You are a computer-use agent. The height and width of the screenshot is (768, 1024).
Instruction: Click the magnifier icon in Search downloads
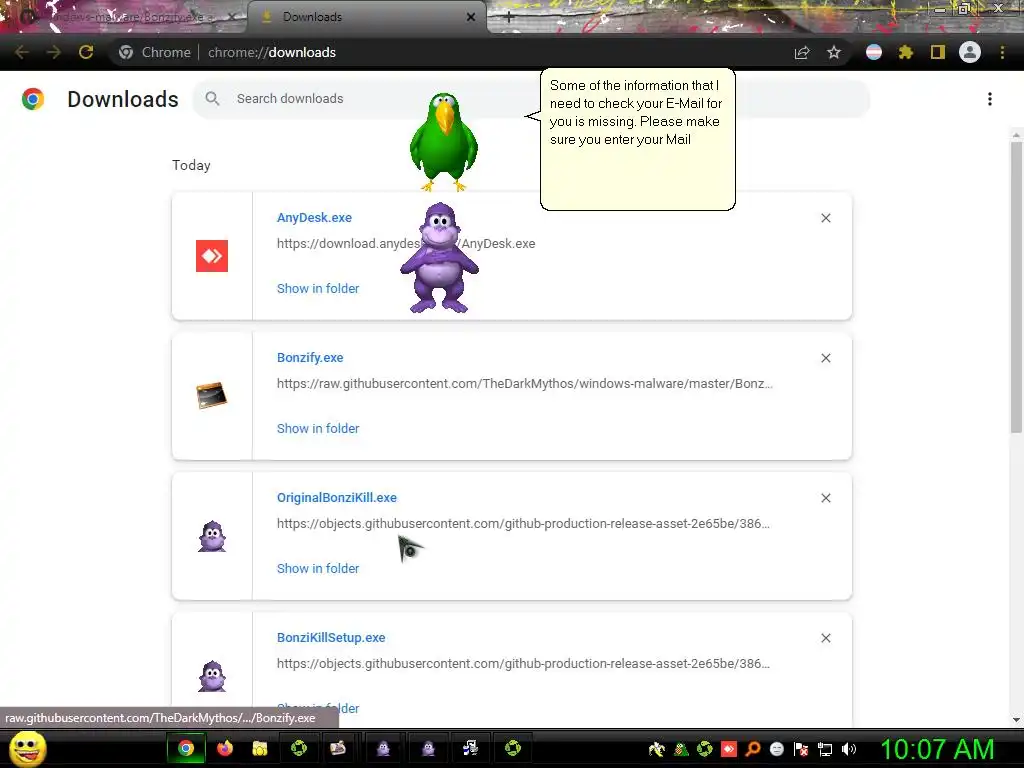[x=212, y=99]
